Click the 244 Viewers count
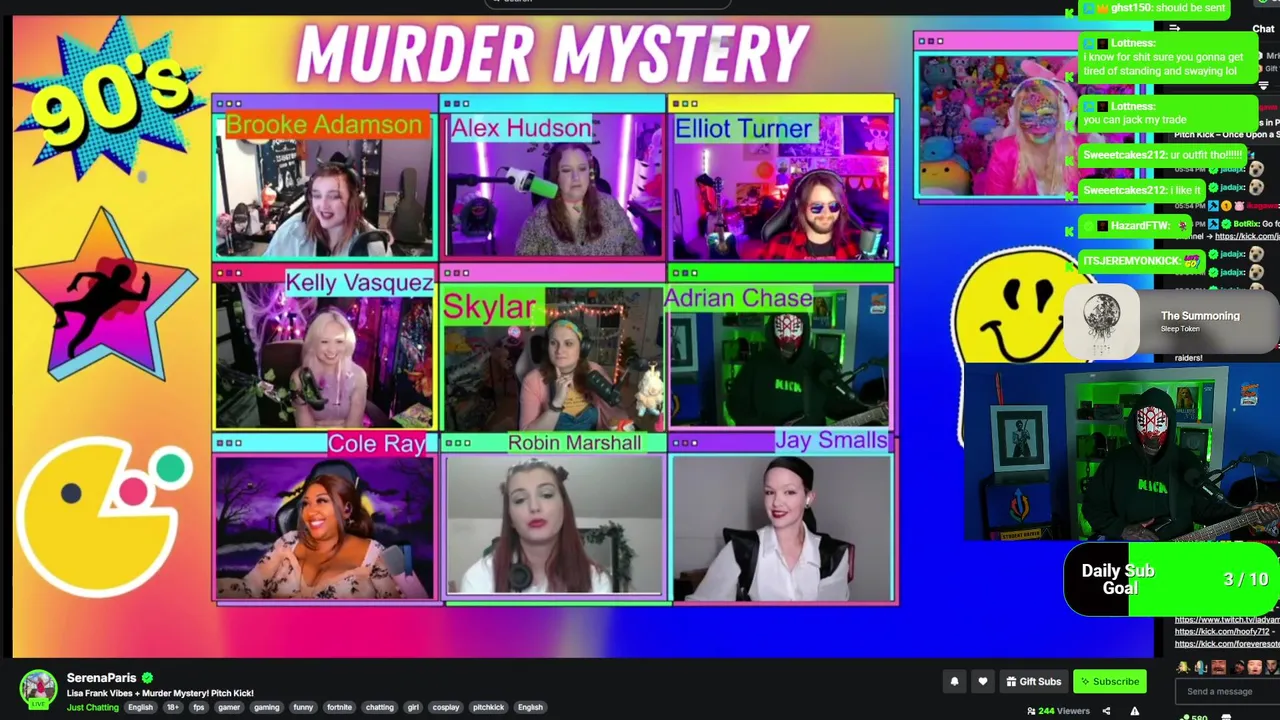 pyautogui.click(x=1064, y=711)
